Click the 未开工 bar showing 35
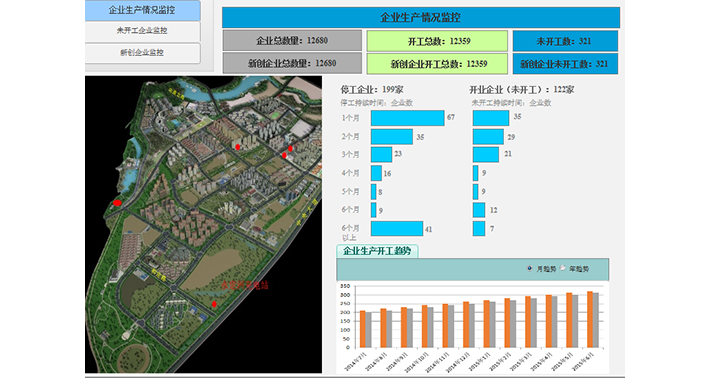Screen dimensions: 711x378 pos(491,118)
